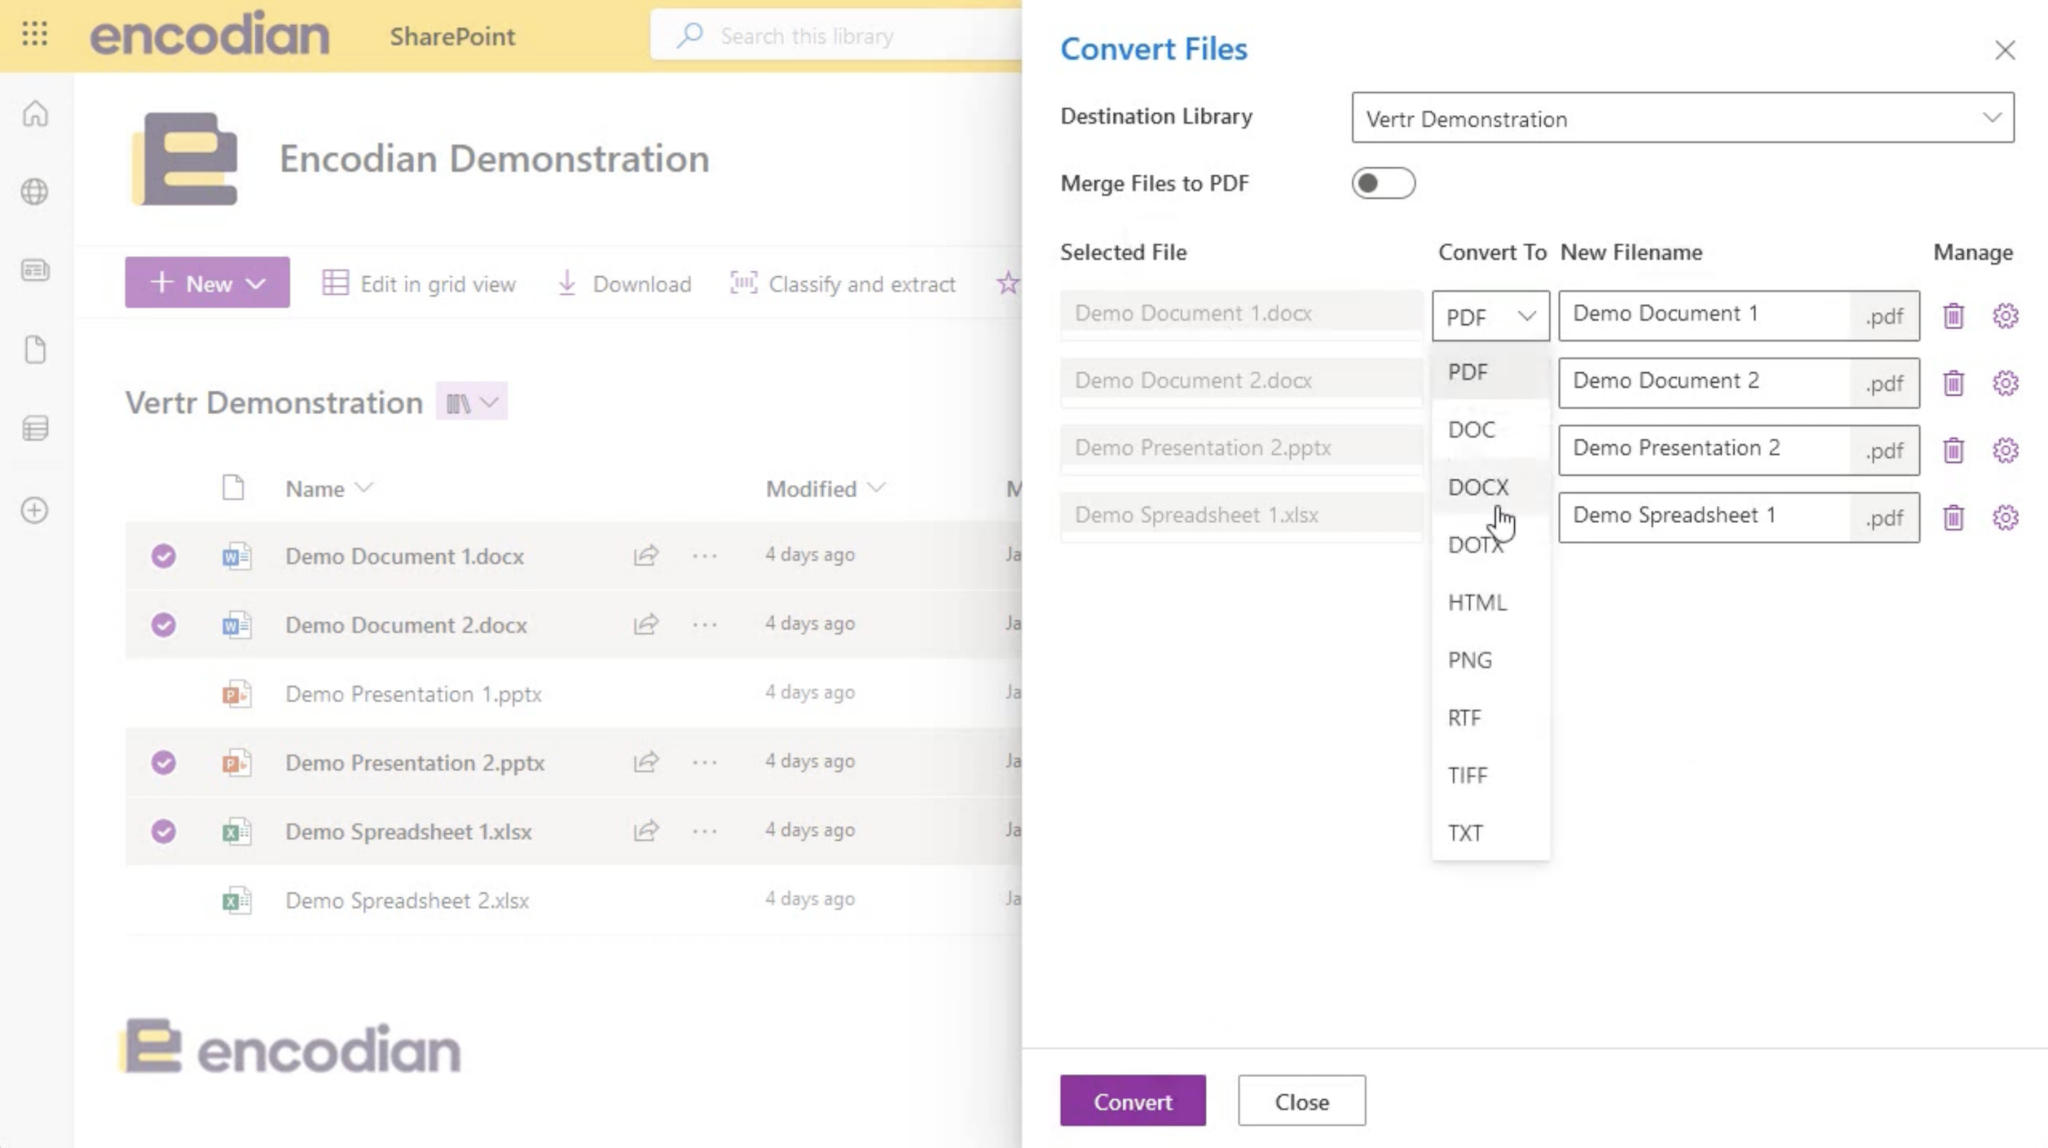The width and height of the screenshot is (2048, 1148).
Task: Open settings gear for Demo Document 2
Action: [x=2005, y=383]
